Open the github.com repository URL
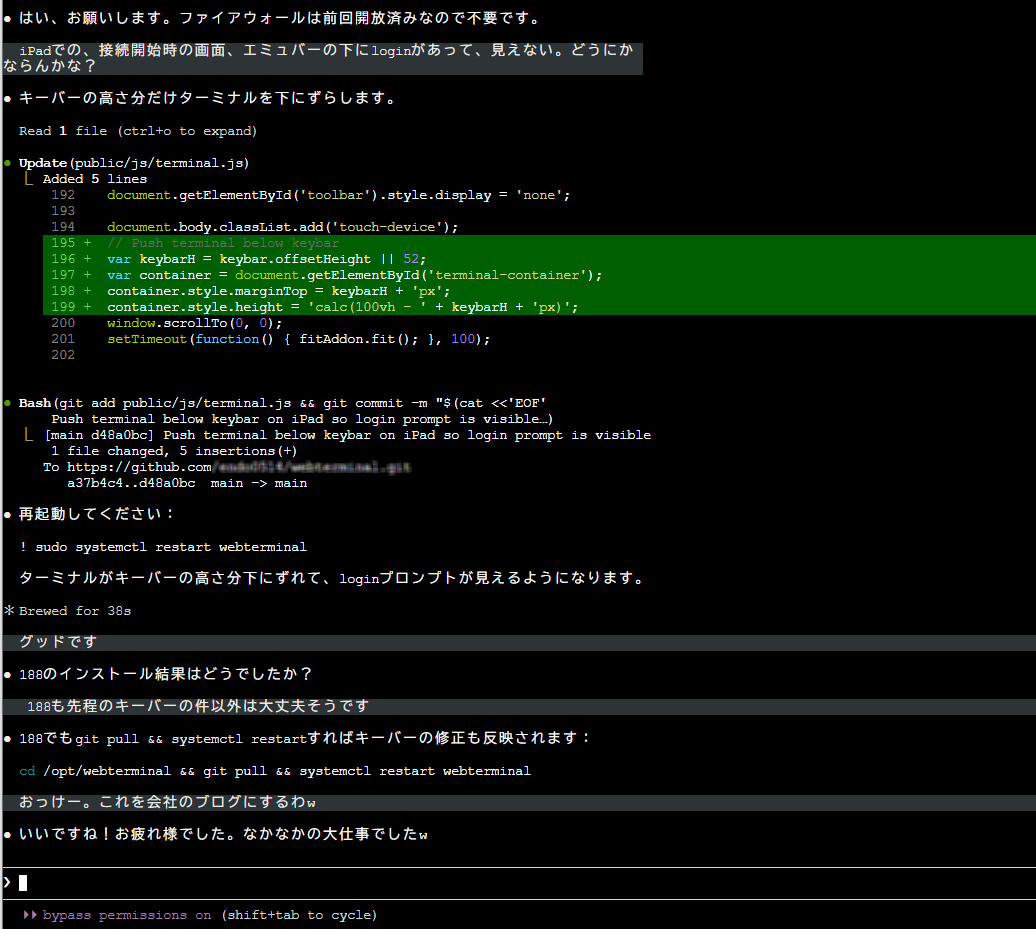This screenshot has height=929, width=1036. pyautogui.click(x=238, y=467)
